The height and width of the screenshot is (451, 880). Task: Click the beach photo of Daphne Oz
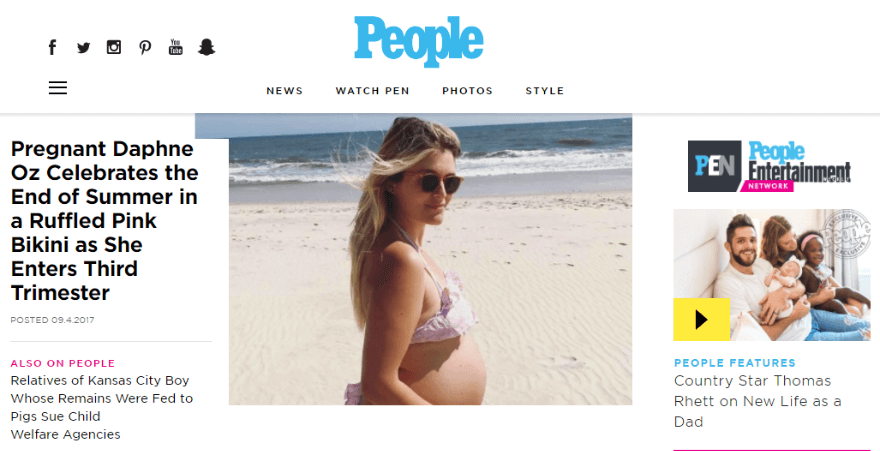430,259
